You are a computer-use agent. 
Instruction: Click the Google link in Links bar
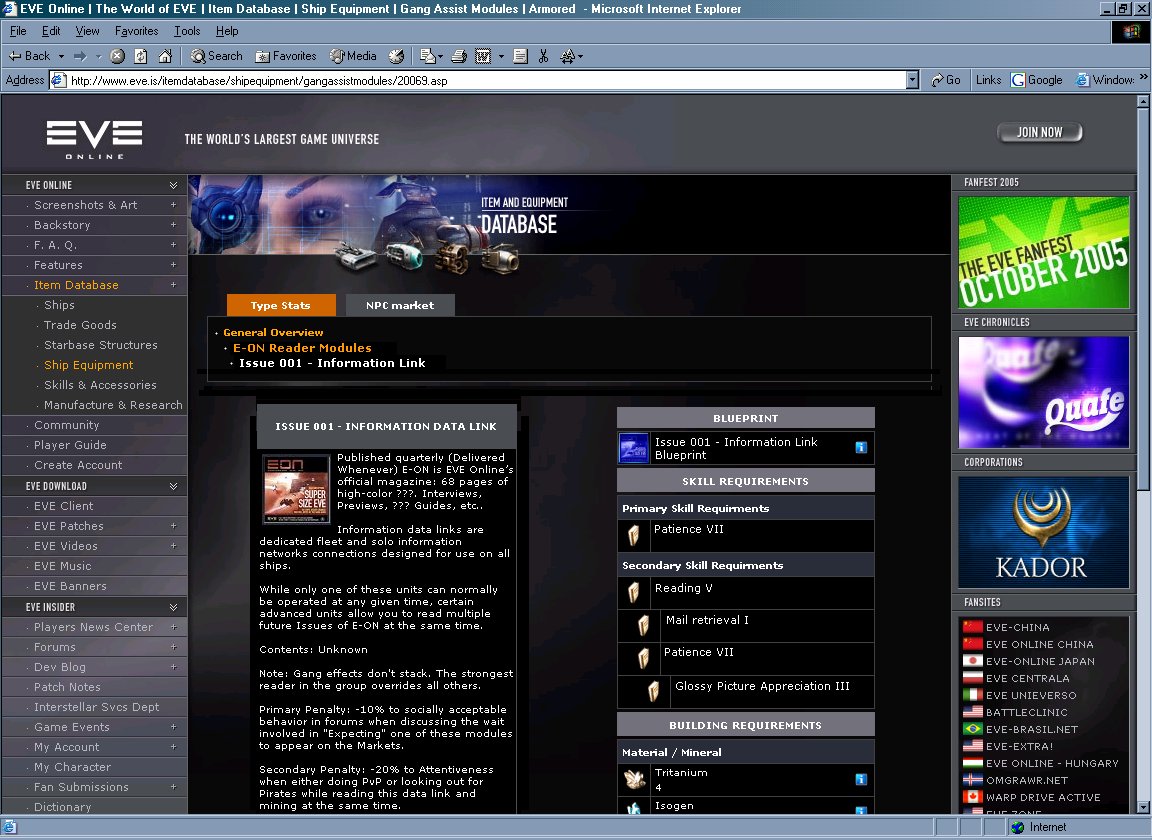(x=1037, y=80)
